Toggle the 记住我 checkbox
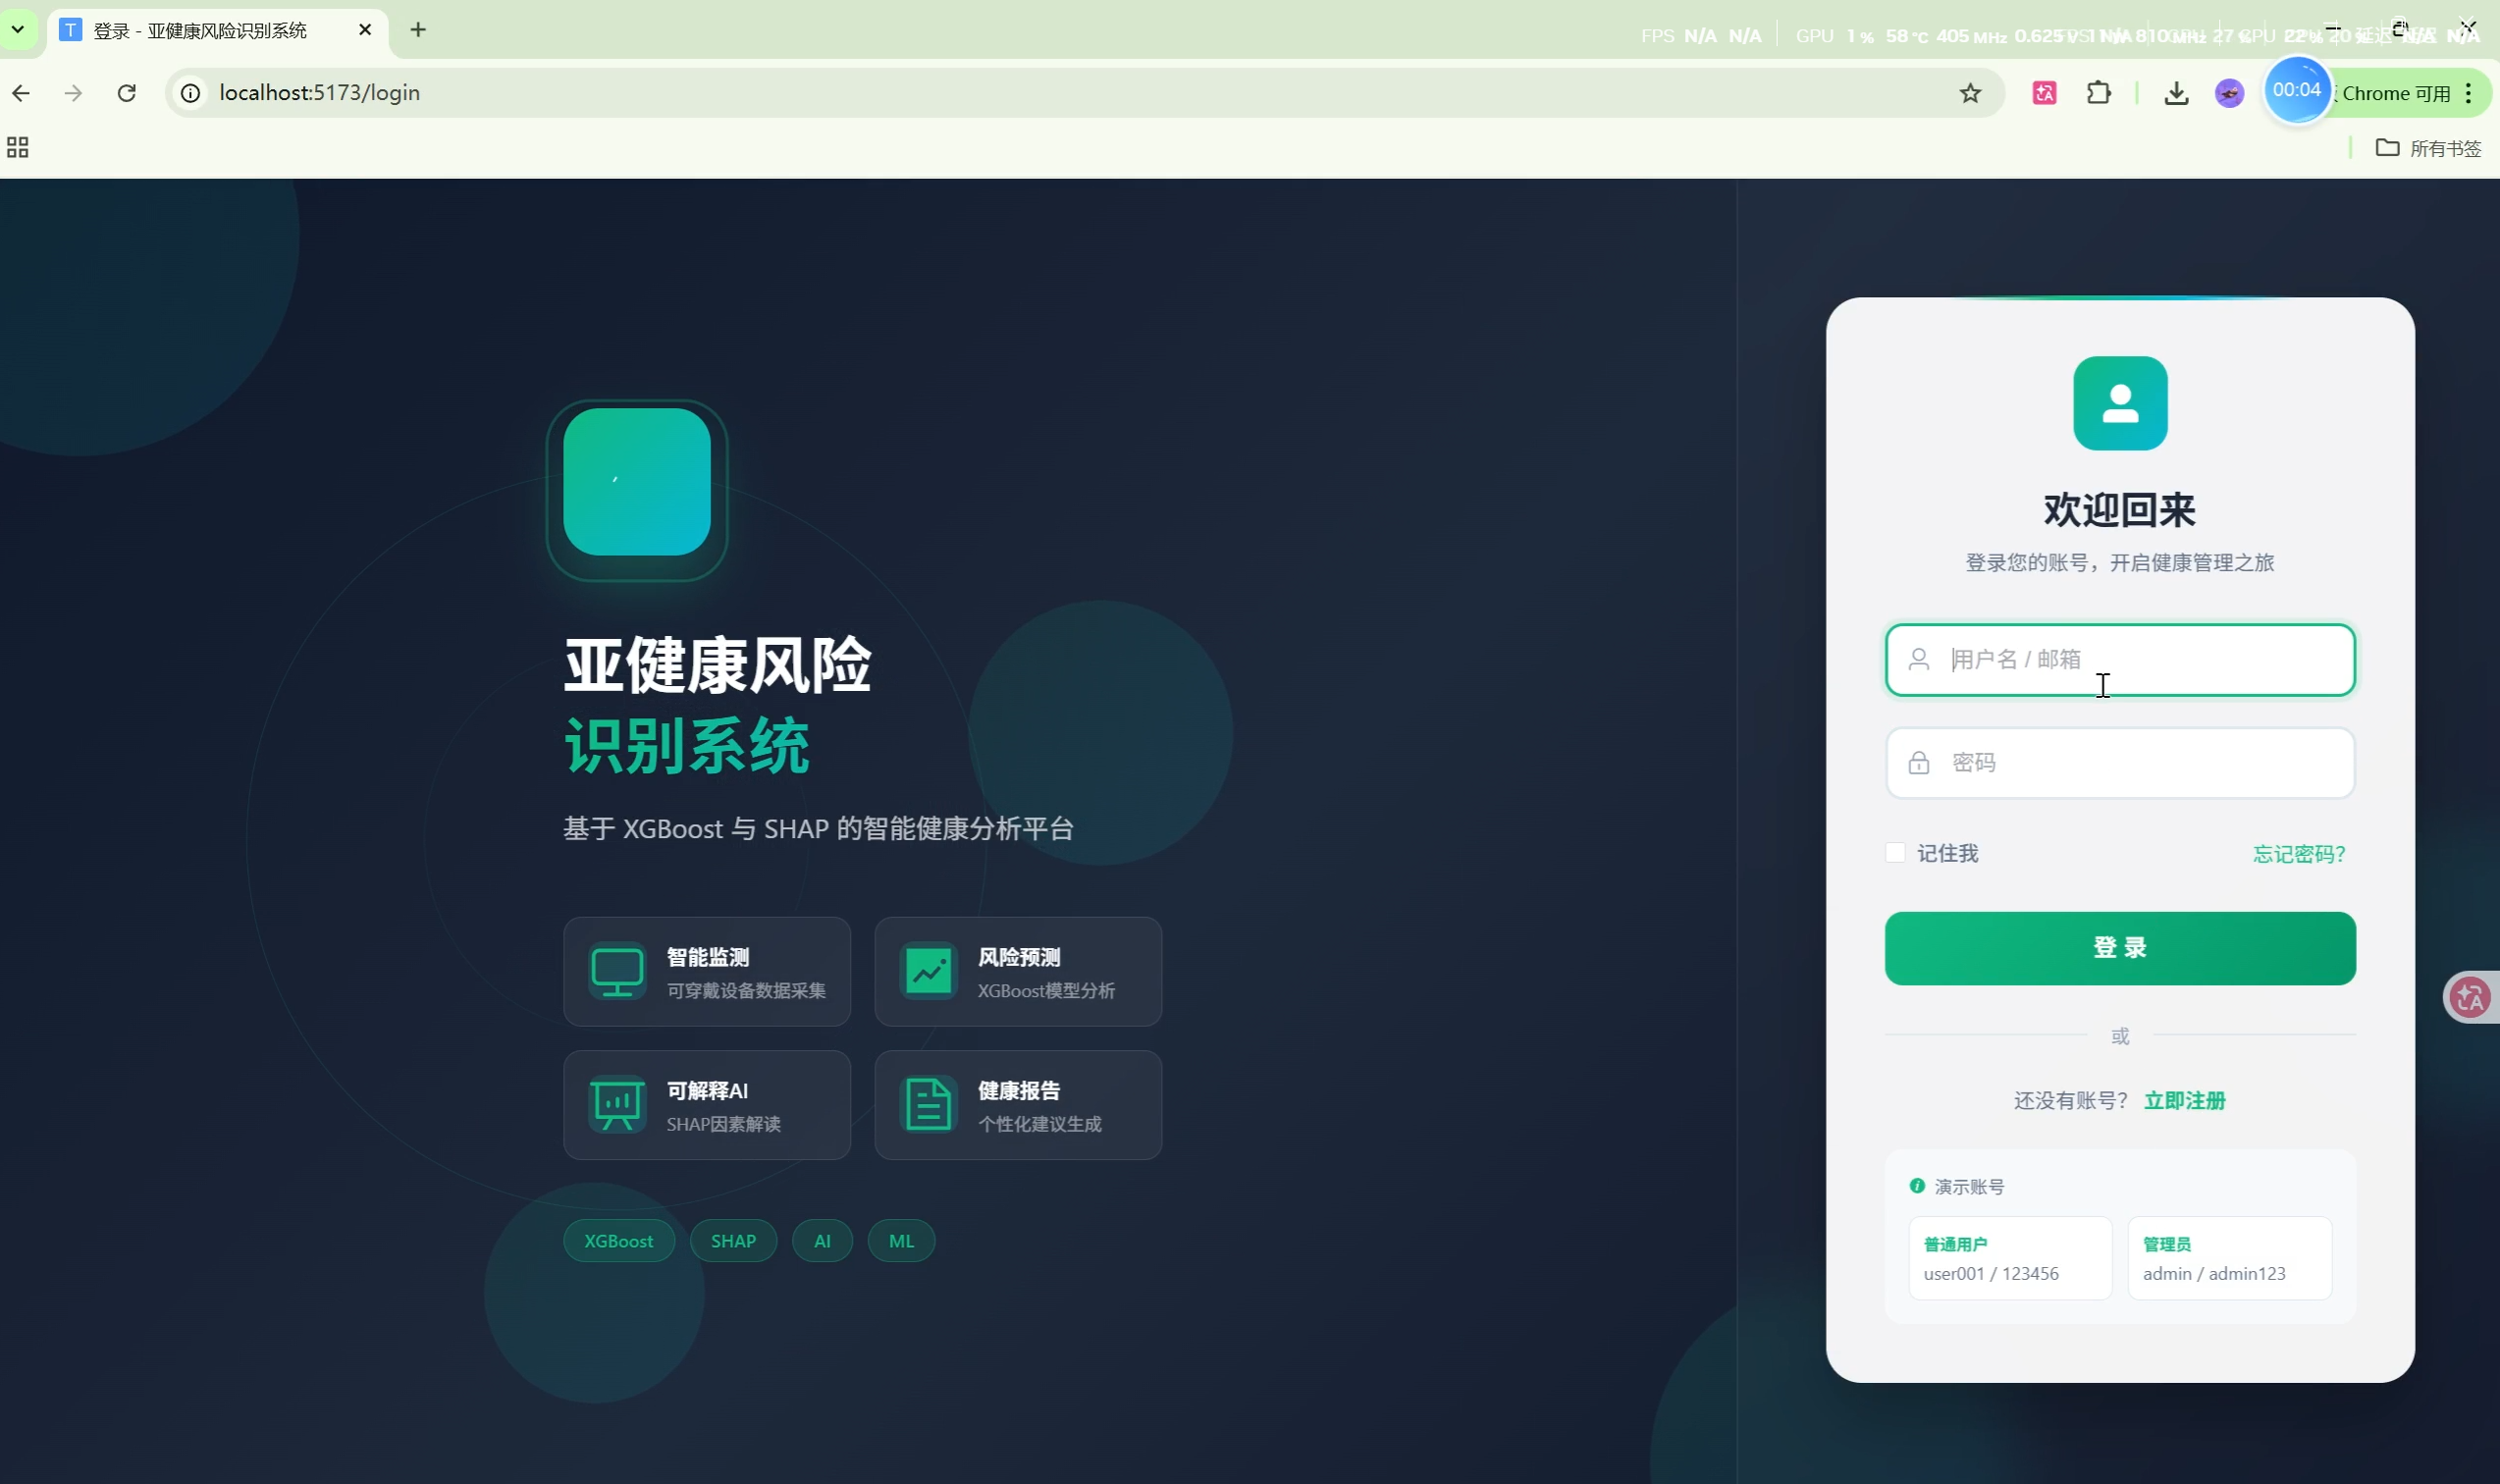Viewport: 2500px width, 1484px height. pos(1894,852)
